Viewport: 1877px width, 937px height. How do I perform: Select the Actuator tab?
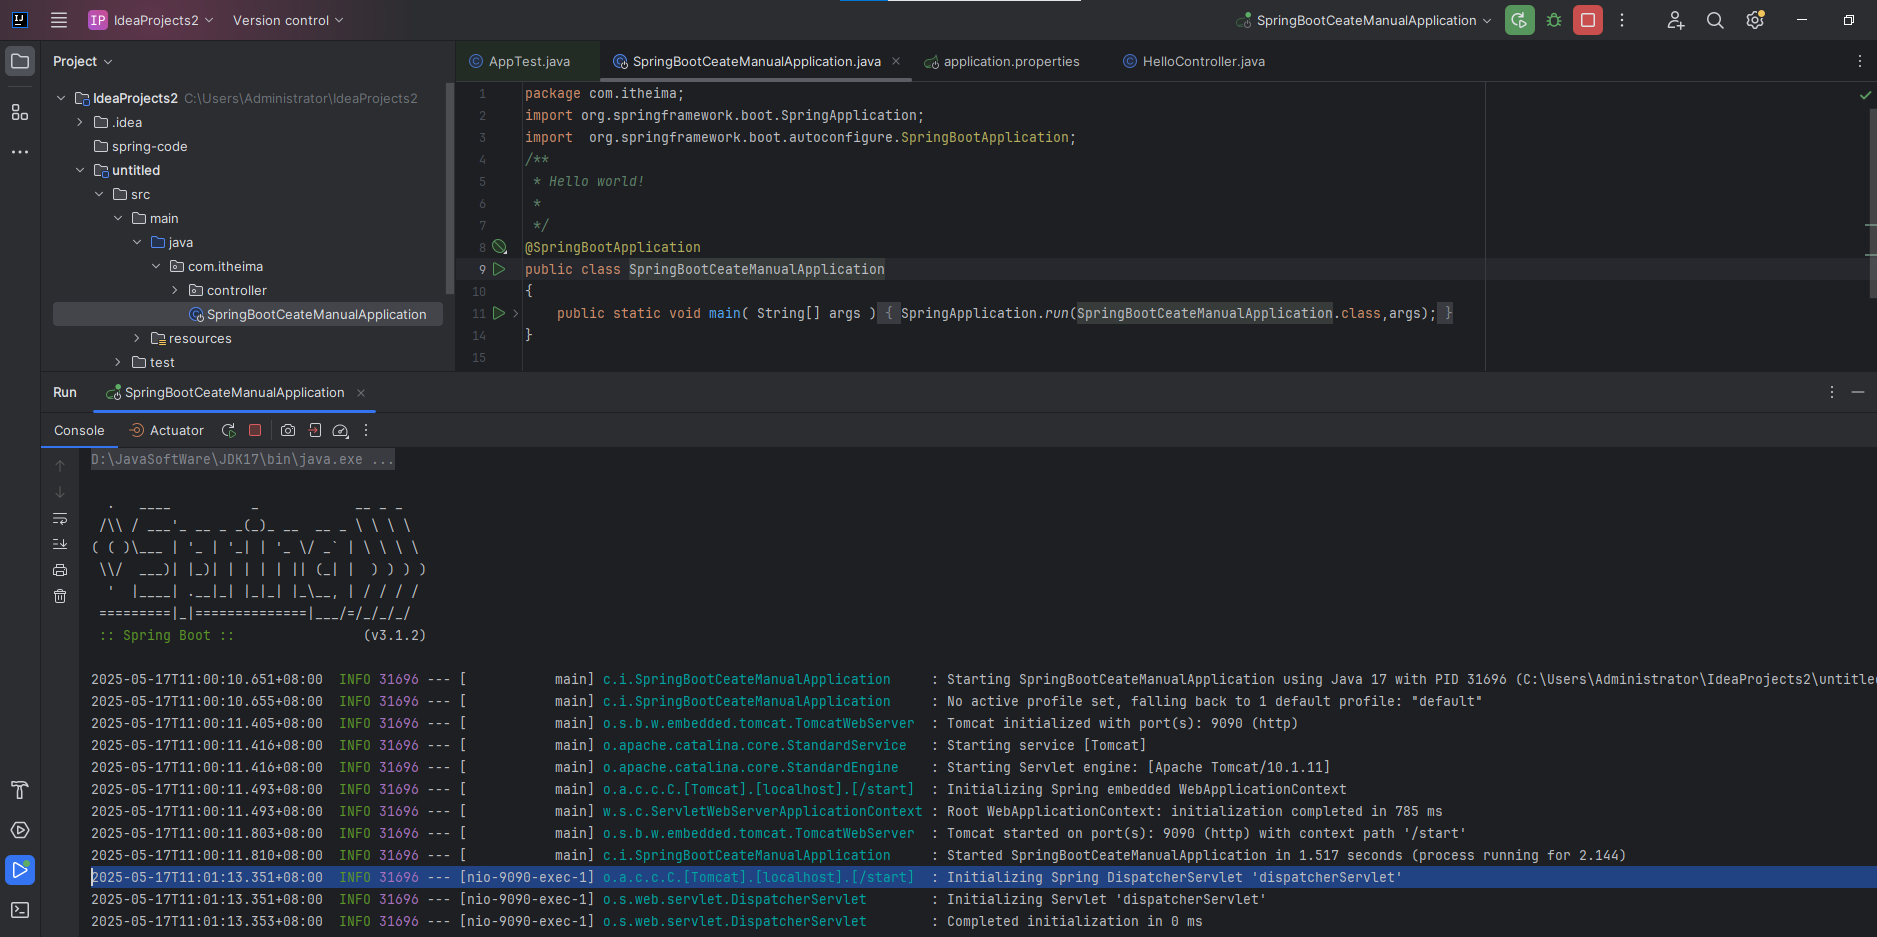(x=167, y=430)
